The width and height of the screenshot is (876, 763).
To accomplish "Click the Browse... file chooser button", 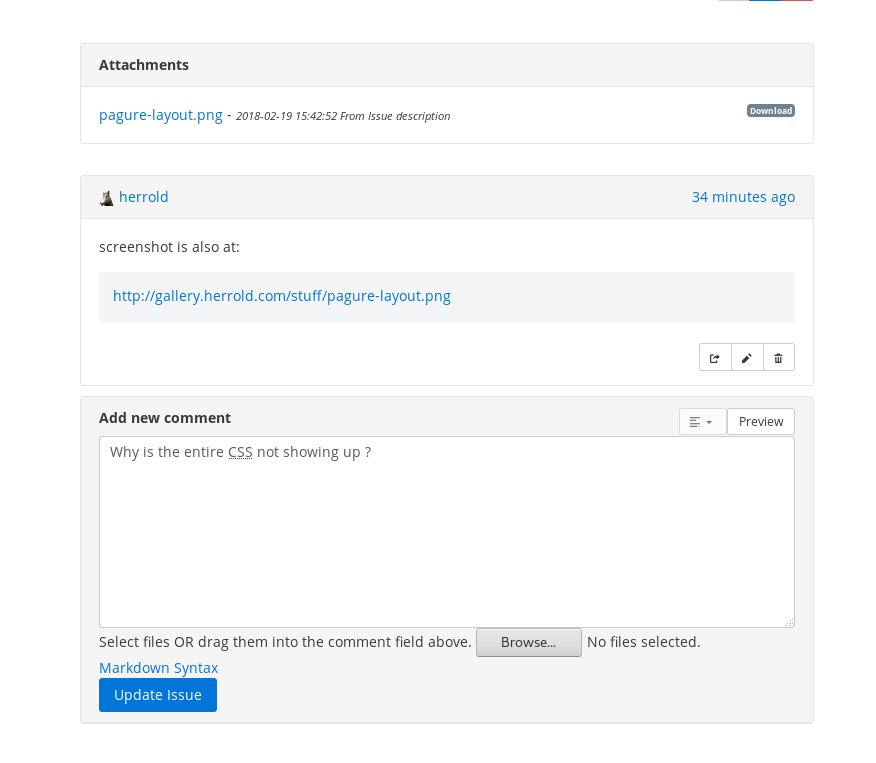I will coord(529,642).
